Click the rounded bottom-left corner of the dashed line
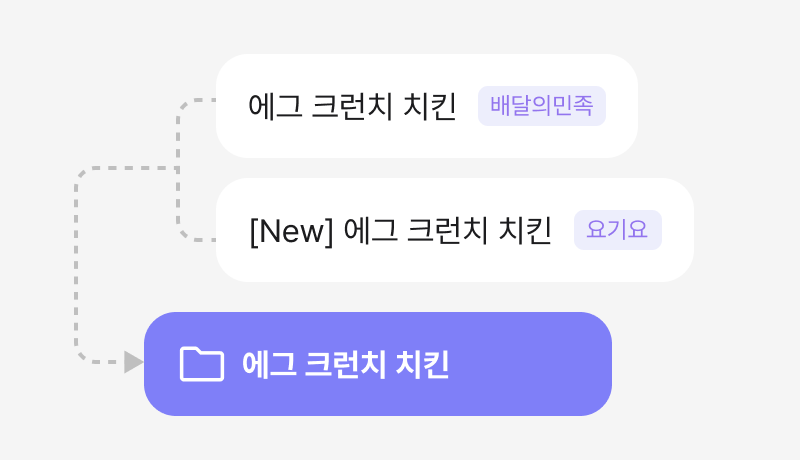Viewport: 800px width, 460px height. click(81, 357)
